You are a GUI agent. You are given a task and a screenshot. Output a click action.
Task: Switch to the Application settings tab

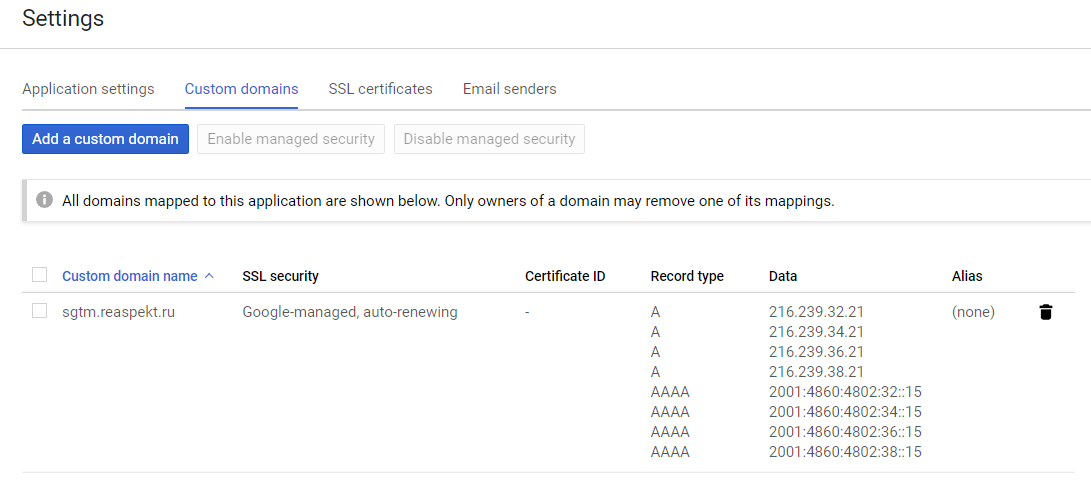point(88,89)
